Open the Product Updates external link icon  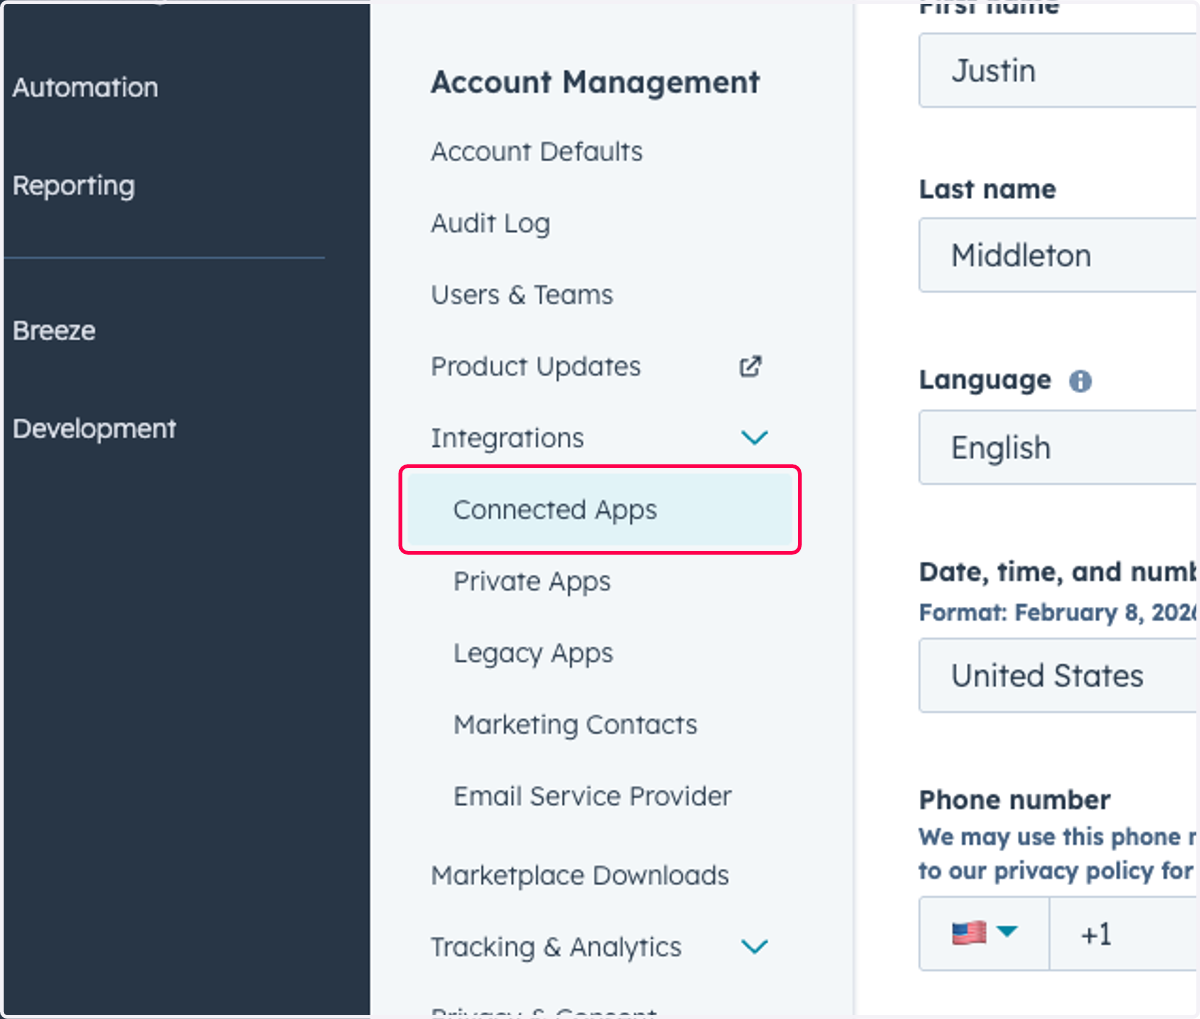750,367
